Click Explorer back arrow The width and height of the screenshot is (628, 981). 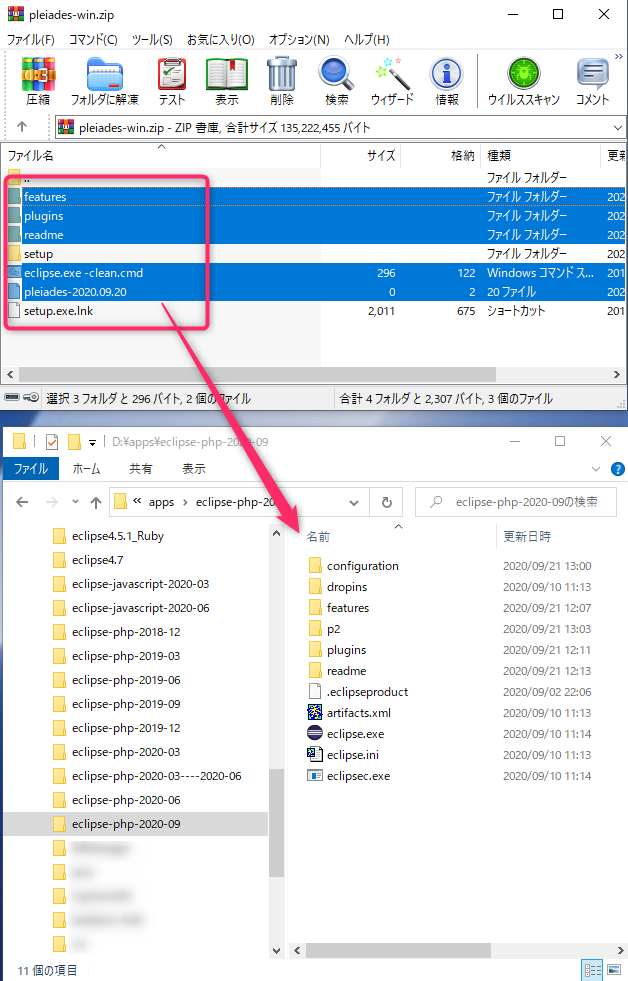coord(22,502)
